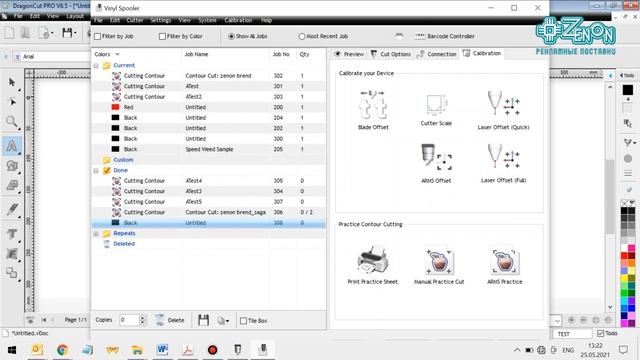Select the arrow selection tool in DragonCut
Screen dimensions: 640x360
(12, 83)
